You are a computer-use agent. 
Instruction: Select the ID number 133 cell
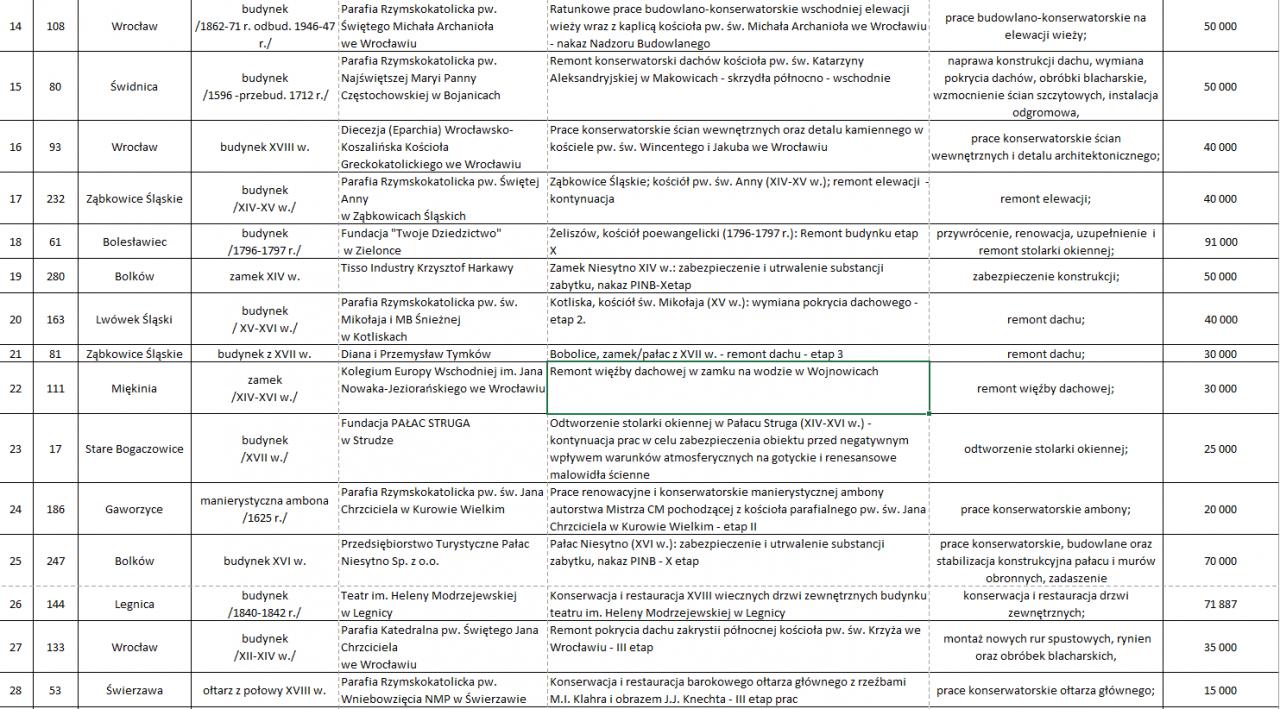coord(55,647)
